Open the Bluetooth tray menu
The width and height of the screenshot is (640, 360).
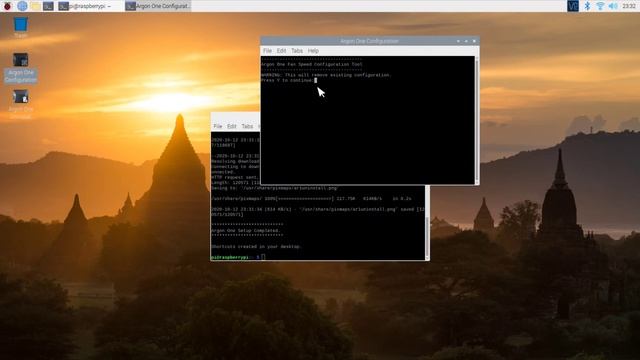point(587,6)
